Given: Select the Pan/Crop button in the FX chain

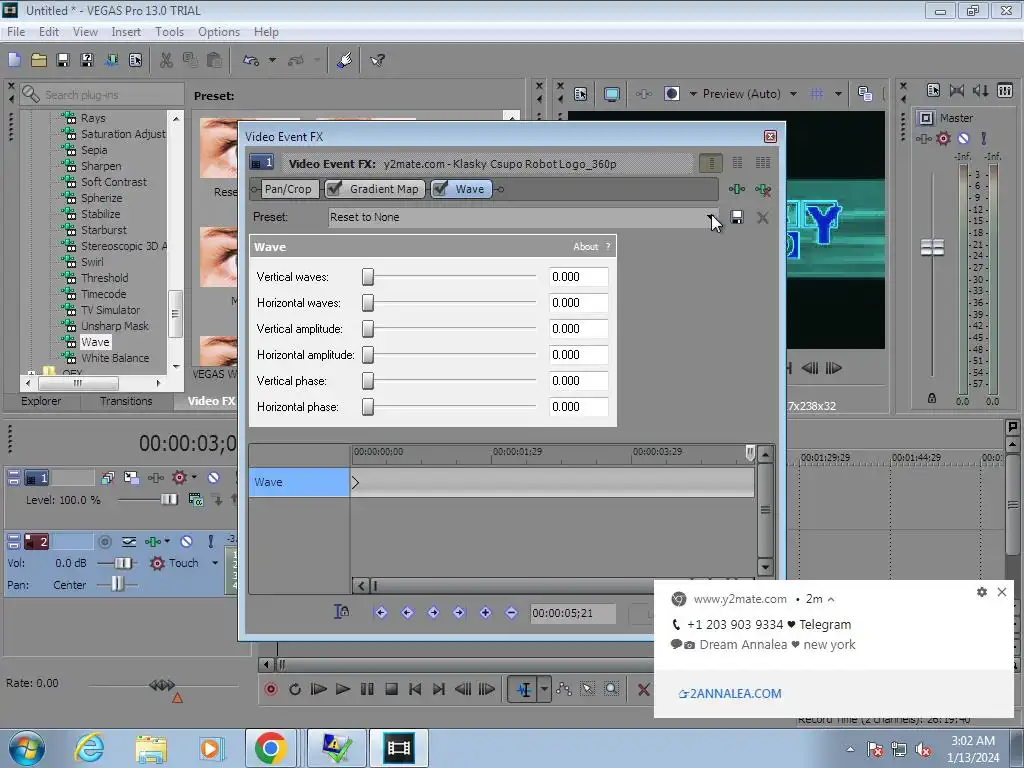Looking at the screenshot, I should click(288, 189).
